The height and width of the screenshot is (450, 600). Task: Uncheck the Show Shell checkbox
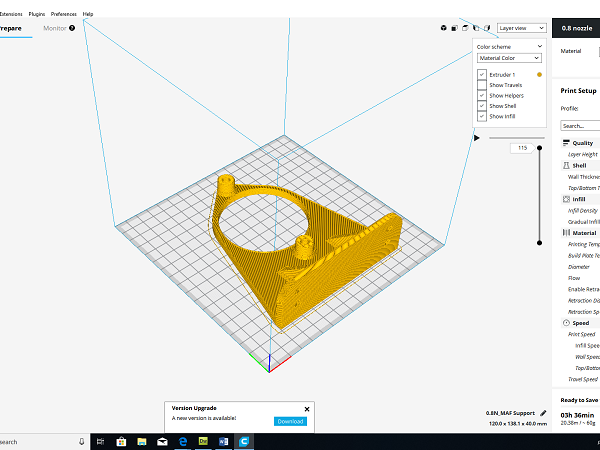point(482,106)
